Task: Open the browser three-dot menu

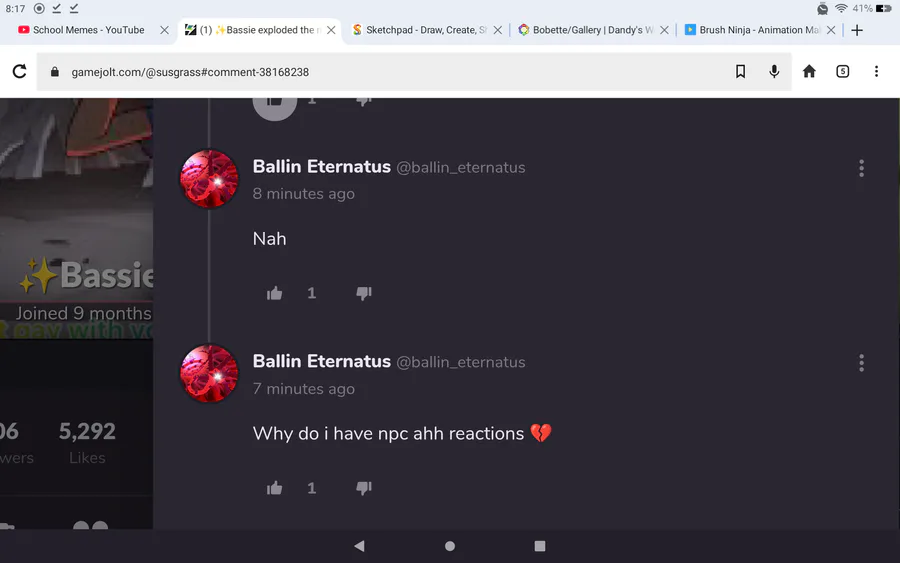Action: point(876,71)
